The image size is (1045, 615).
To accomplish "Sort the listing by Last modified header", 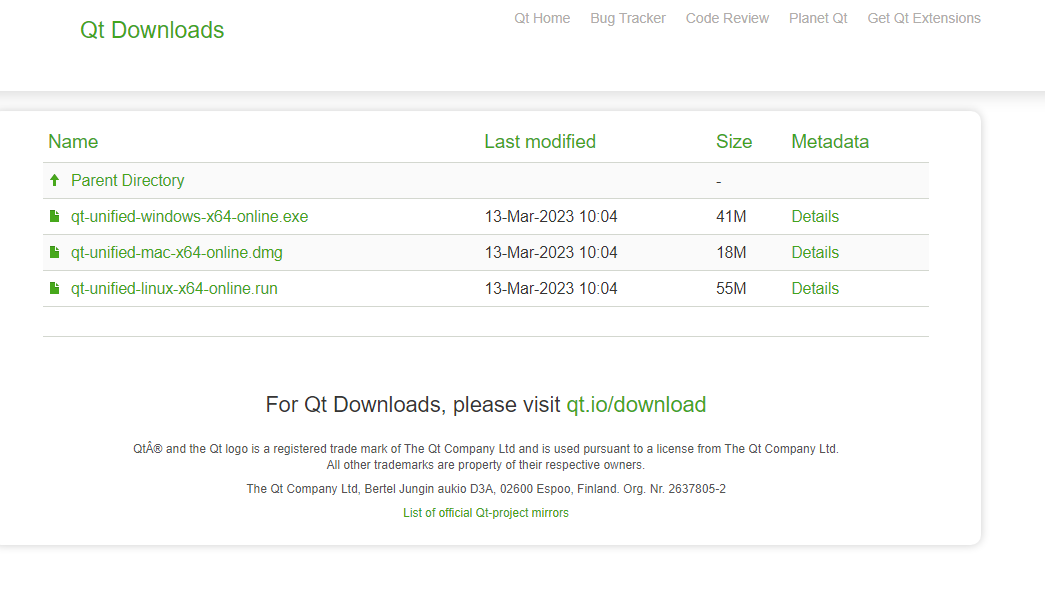I will [x=540, y=141].
